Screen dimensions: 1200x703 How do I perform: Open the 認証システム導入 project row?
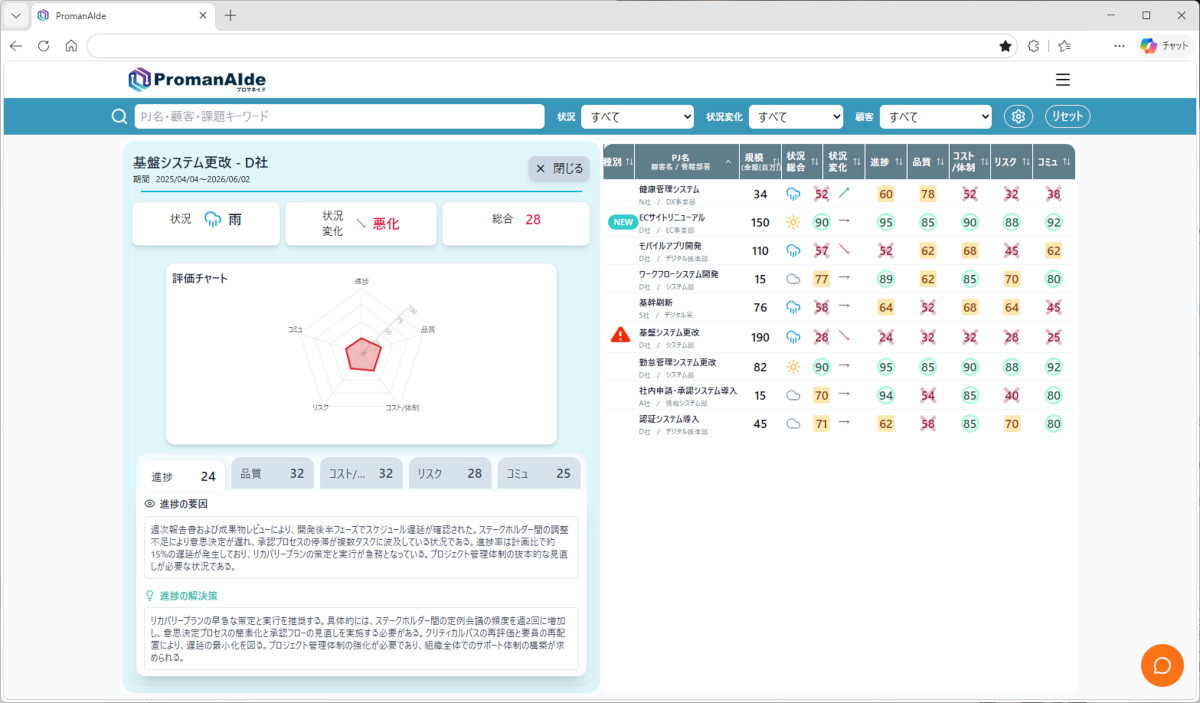pyautogui.click(x=839, y=424)
